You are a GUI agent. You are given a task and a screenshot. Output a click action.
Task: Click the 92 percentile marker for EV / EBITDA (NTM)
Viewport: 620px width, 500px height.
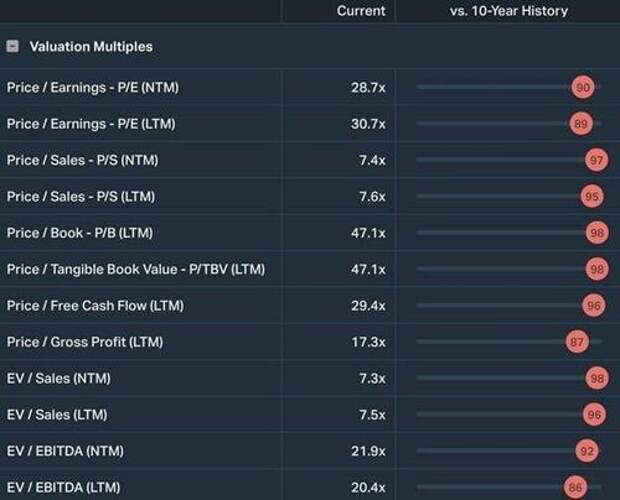coord(587,451)
